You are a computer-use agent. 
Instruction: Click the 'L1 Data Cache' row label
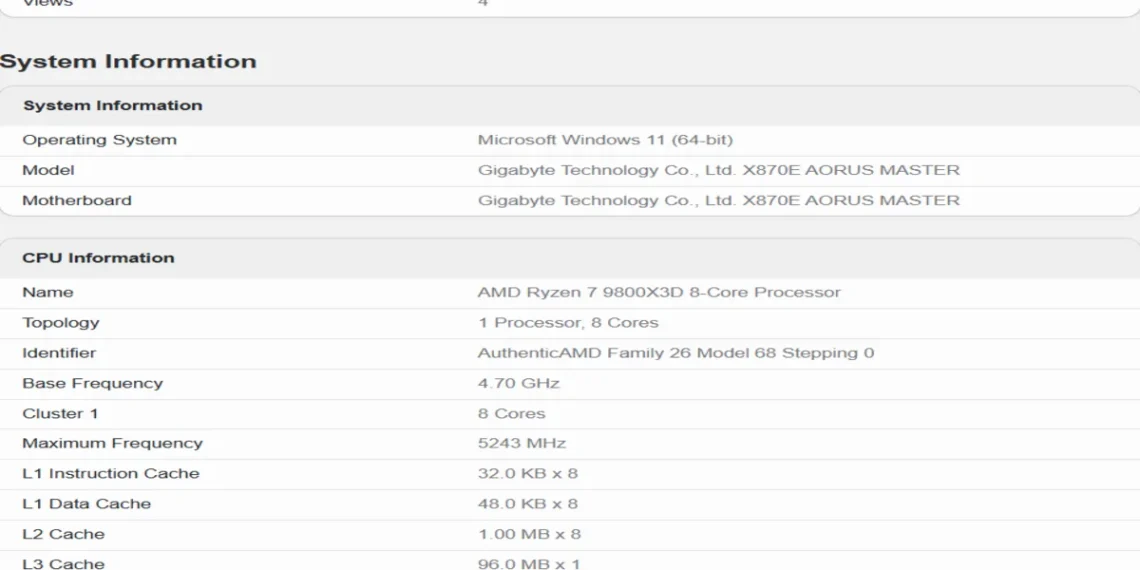(87, 504)
